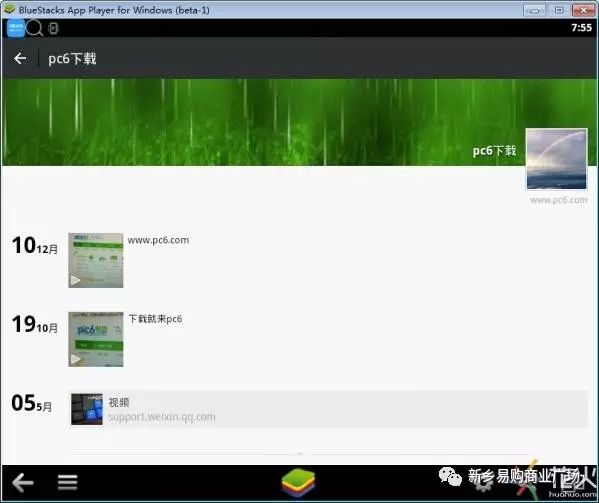Open the 05 May shared video card
Screen dimensions: 599x503
[329, 409]
